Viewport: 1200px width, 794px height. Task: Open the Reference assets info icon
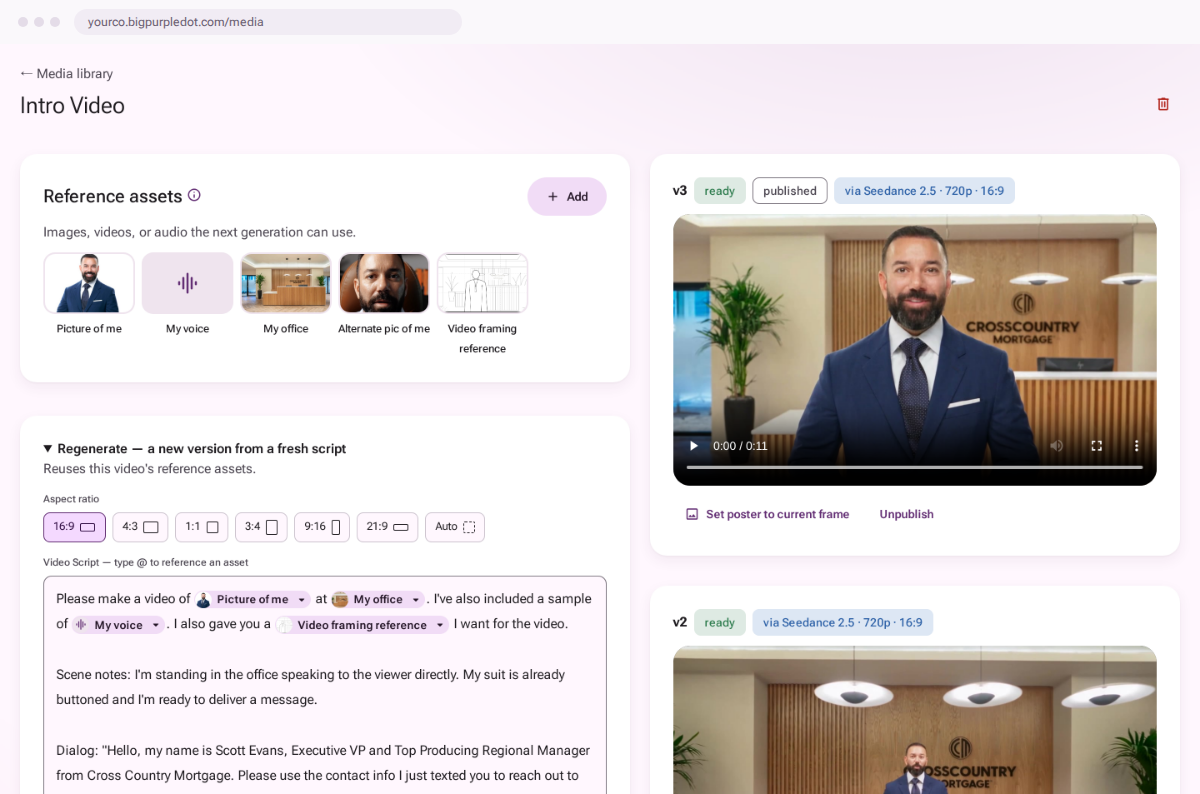(194, 195)
